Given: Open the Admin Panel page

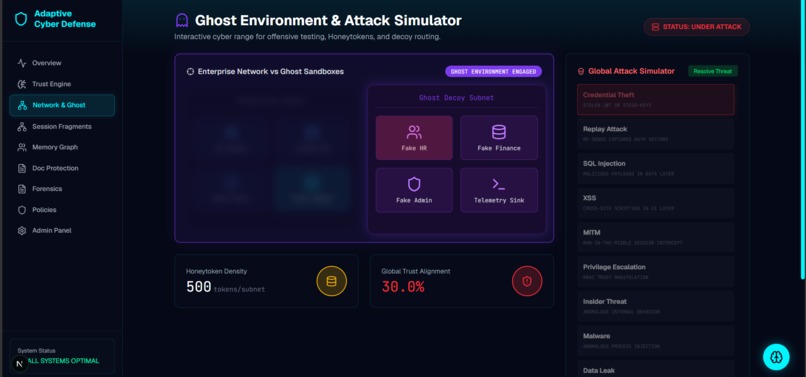Looking at the screenshot, I should (x=62, y=230).
